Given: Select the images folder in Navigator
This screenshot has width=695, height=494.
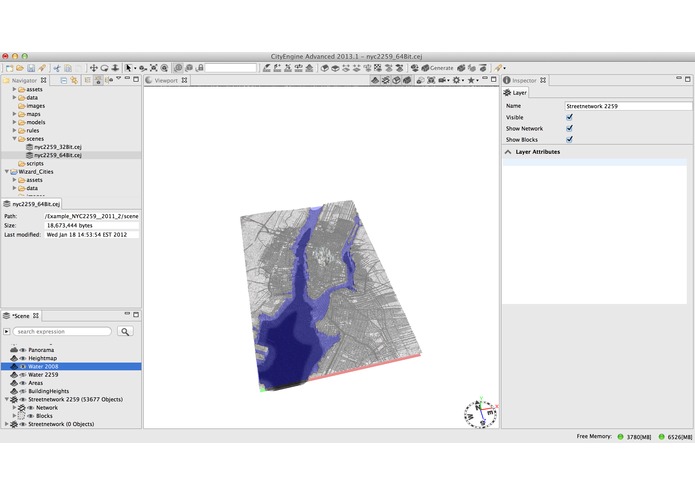Looking at the screenshot, I should point(31,106).
